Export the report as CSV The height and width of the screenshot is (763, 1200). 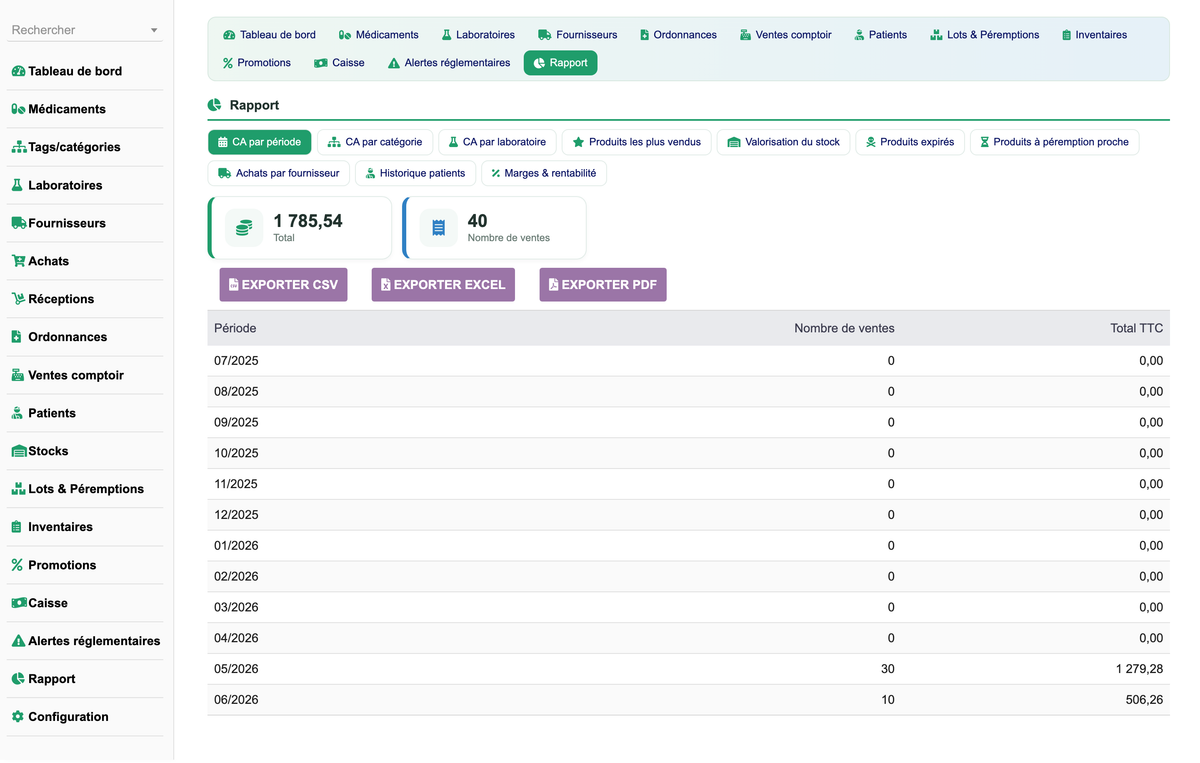284,285
